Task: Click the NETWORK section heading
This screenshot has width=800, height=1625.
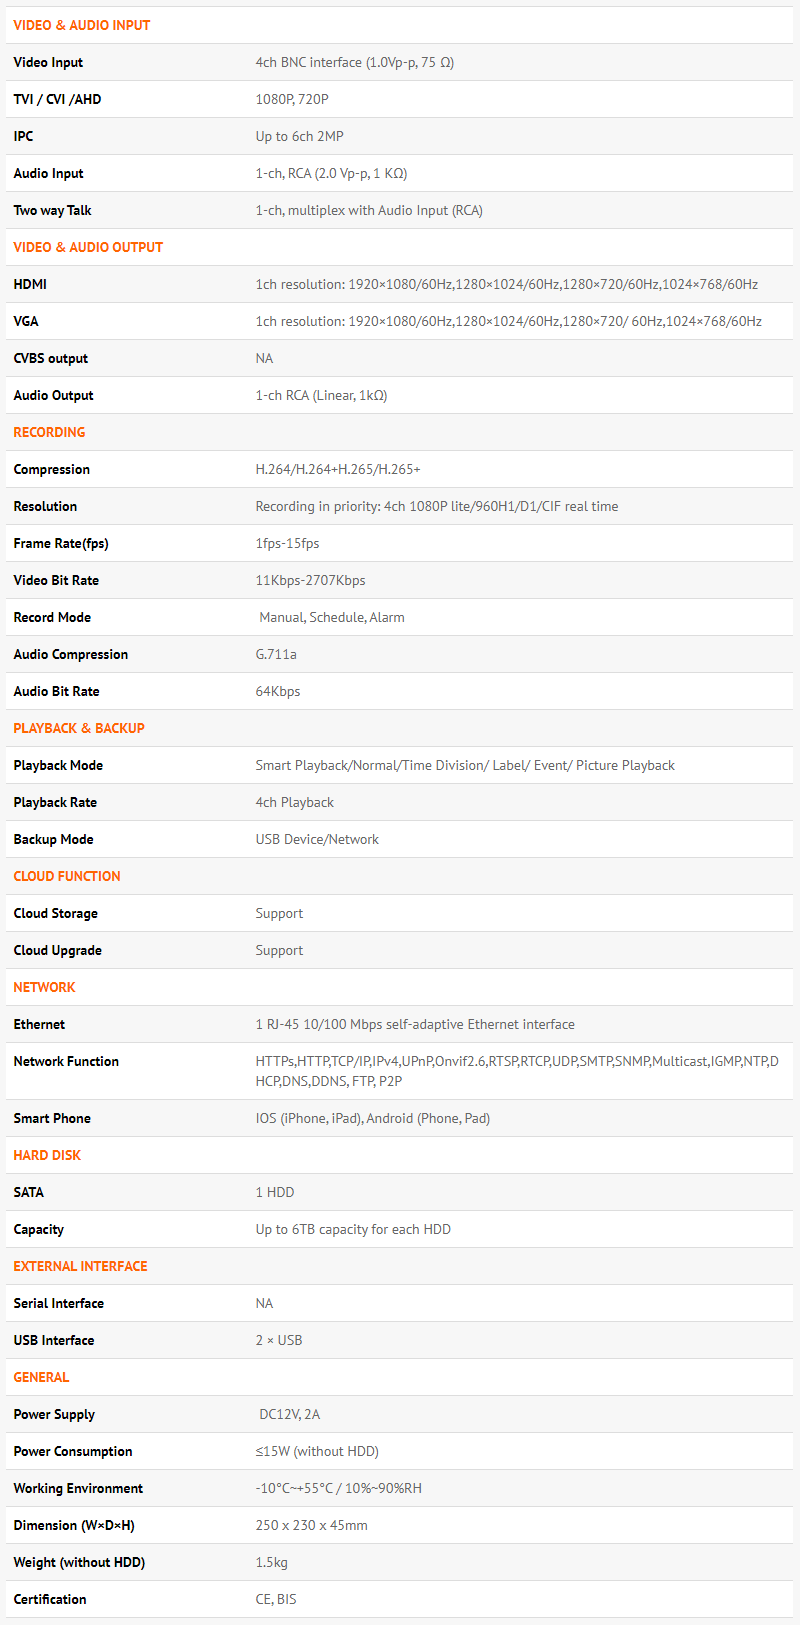Action: 44,987
